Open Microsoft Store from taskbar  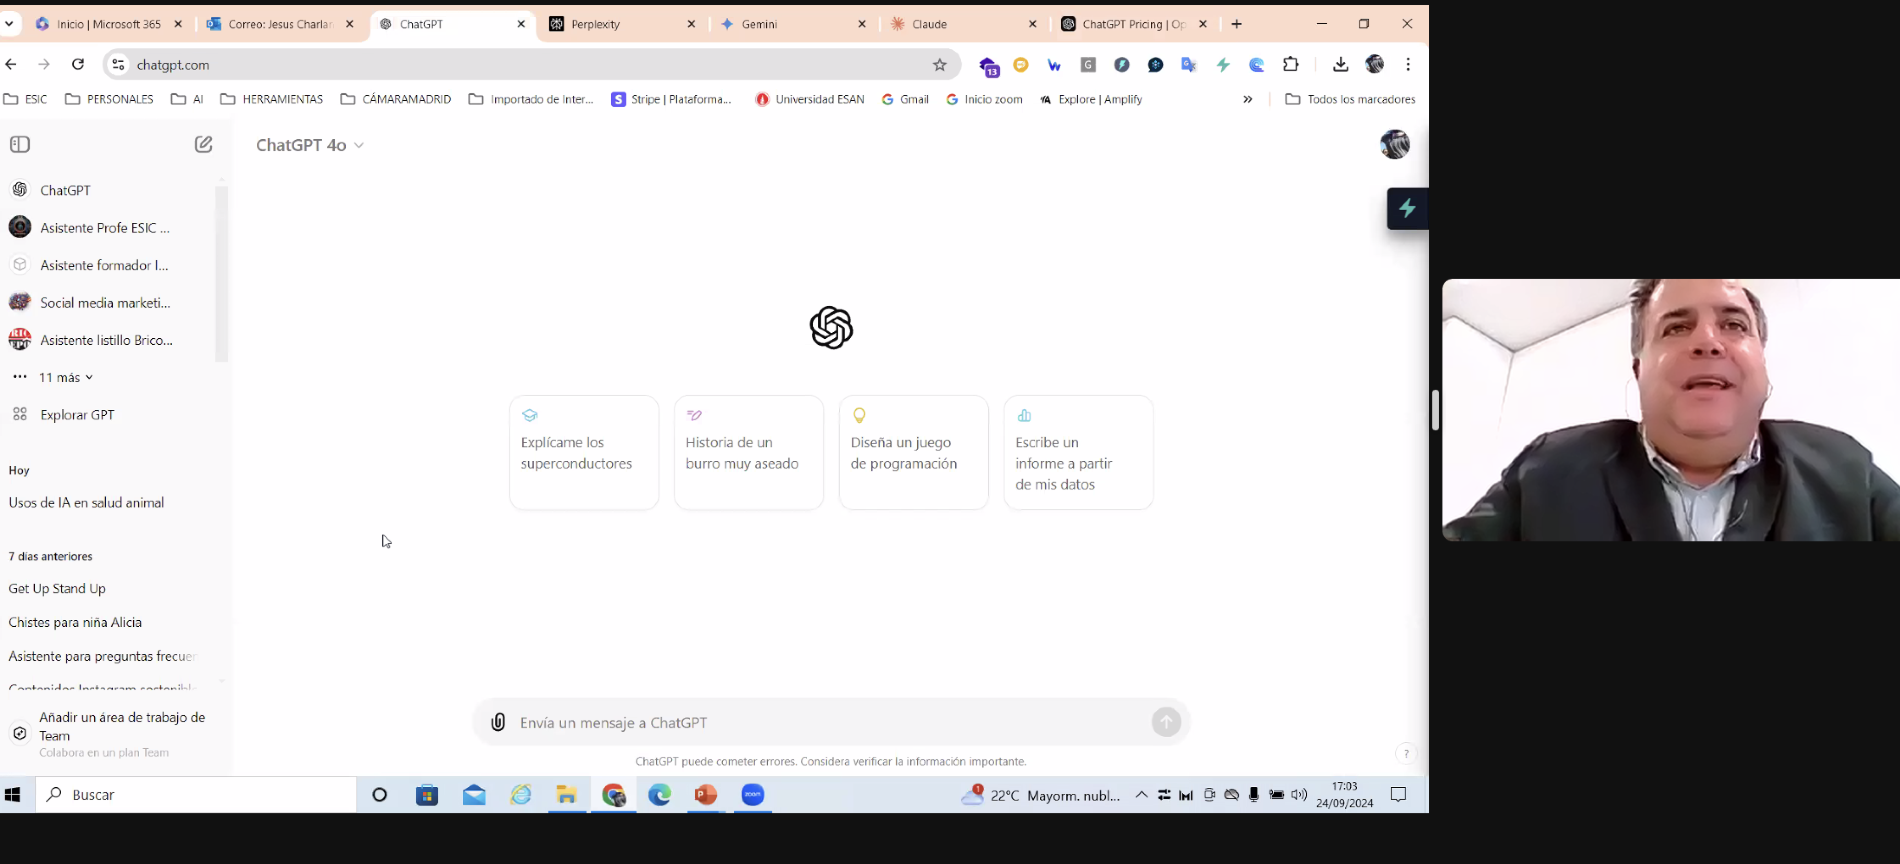coord(427,794)
